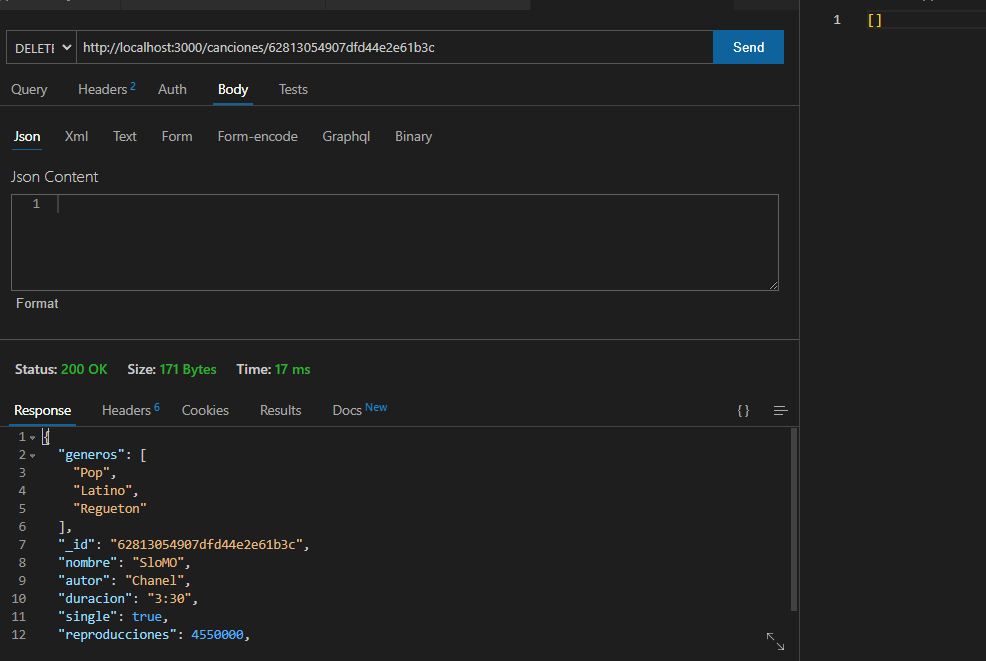Image resolution: width=986 pixels, height=661 pixels.
Task: Collapse the generos array at line 2
Action: coord(33,455)
